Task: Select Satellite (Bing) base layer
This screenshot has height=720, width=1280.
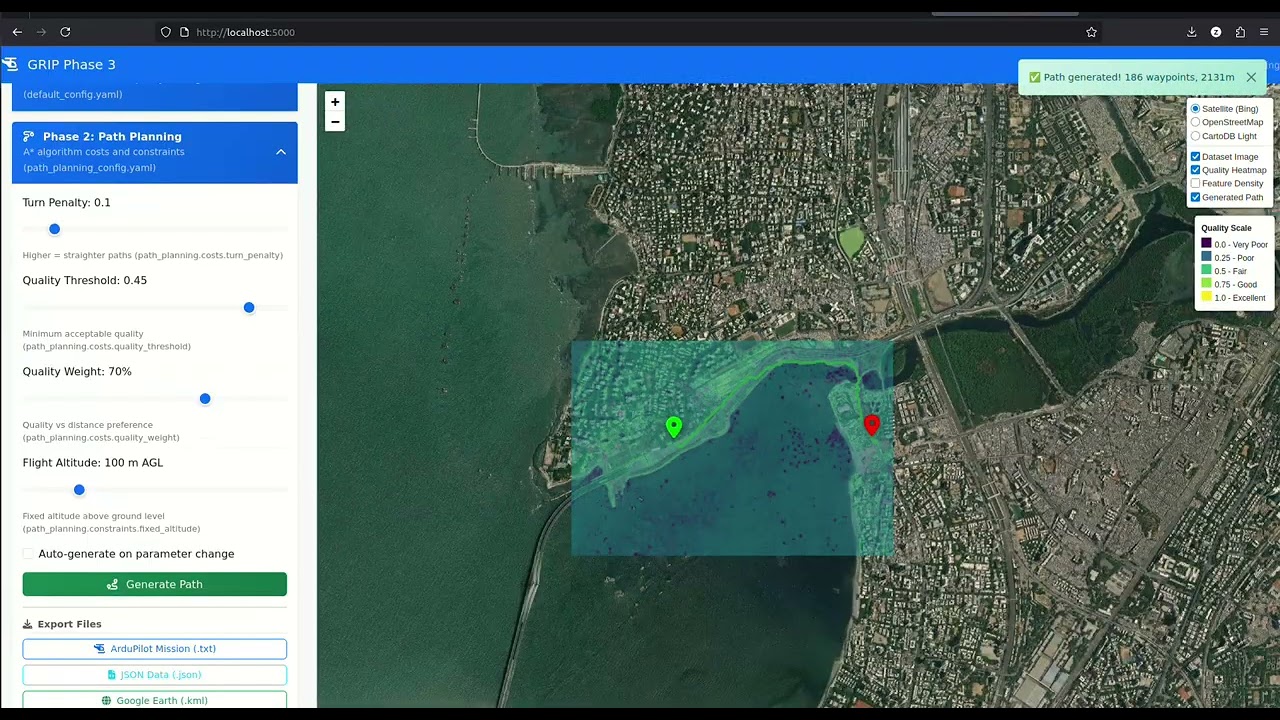Action: (x=1195, y=108)
